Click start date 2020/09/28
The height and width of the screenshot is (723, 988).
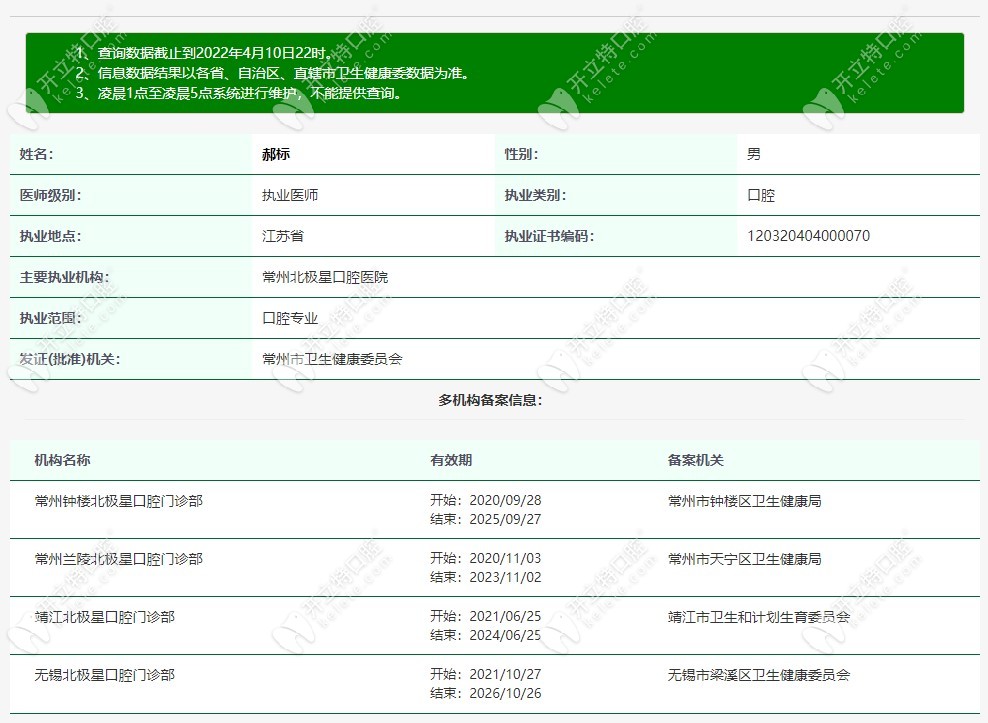click(505, 500)
